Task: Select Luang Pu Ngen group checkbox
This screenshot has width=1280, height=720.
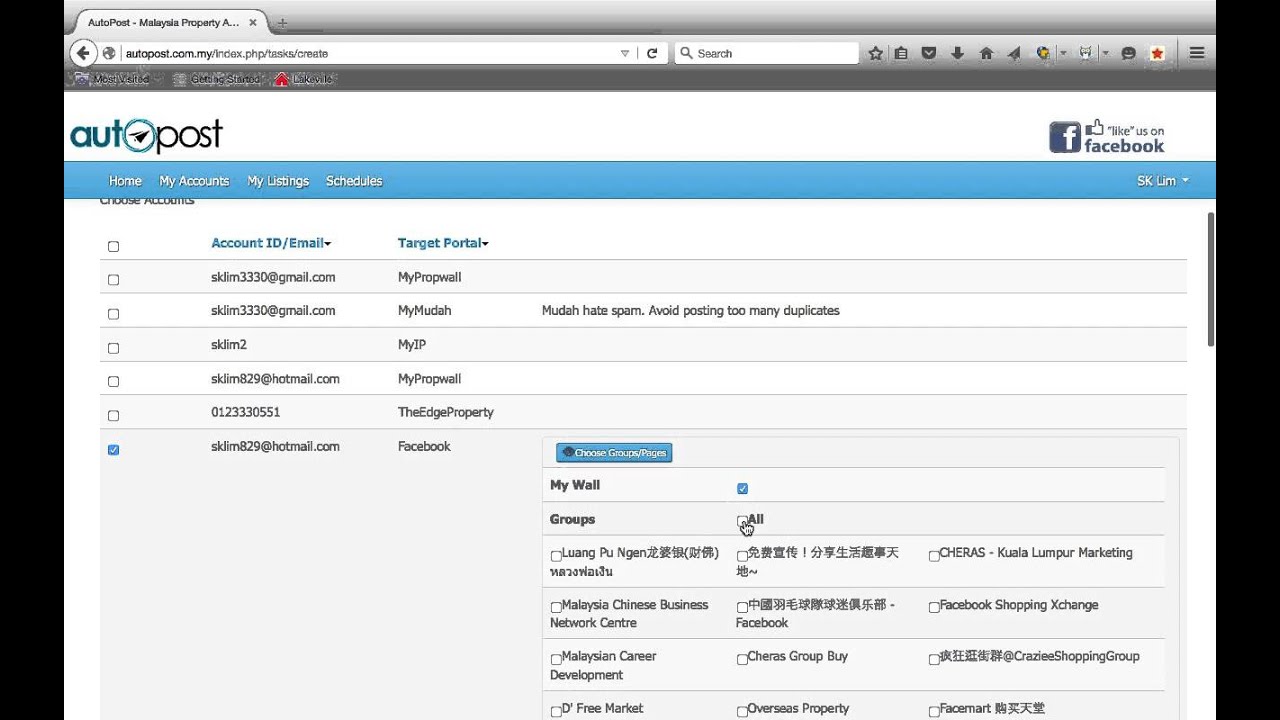Action: click(x=556, y=555)
